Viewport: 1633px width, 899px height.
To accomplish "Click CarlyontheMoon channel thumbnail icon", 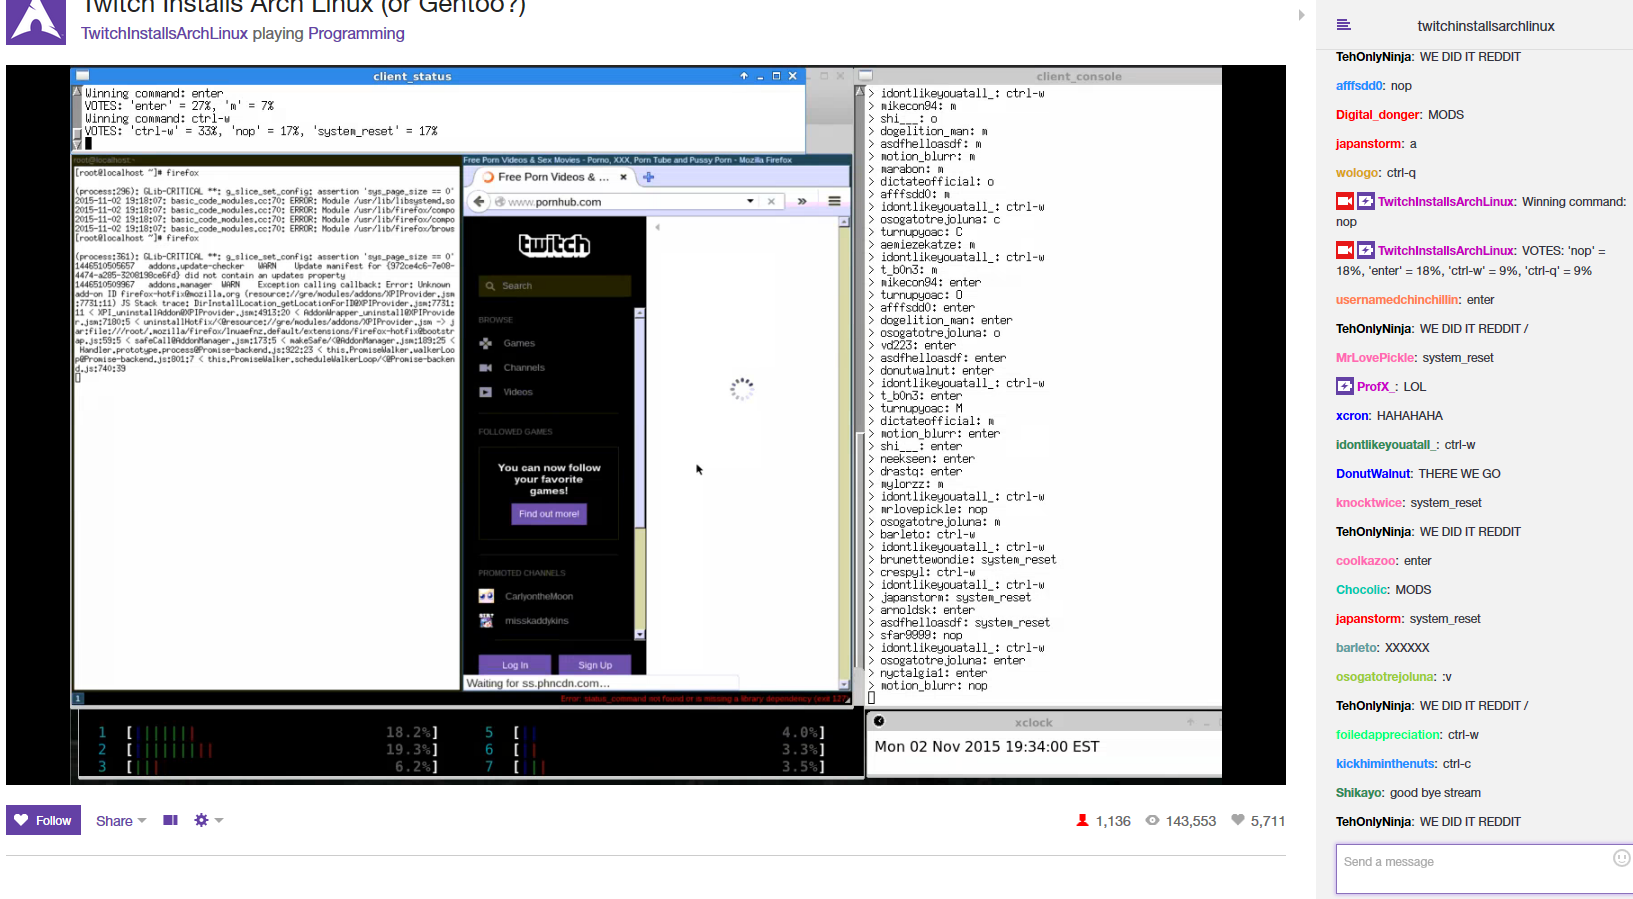I will (486, 596).
